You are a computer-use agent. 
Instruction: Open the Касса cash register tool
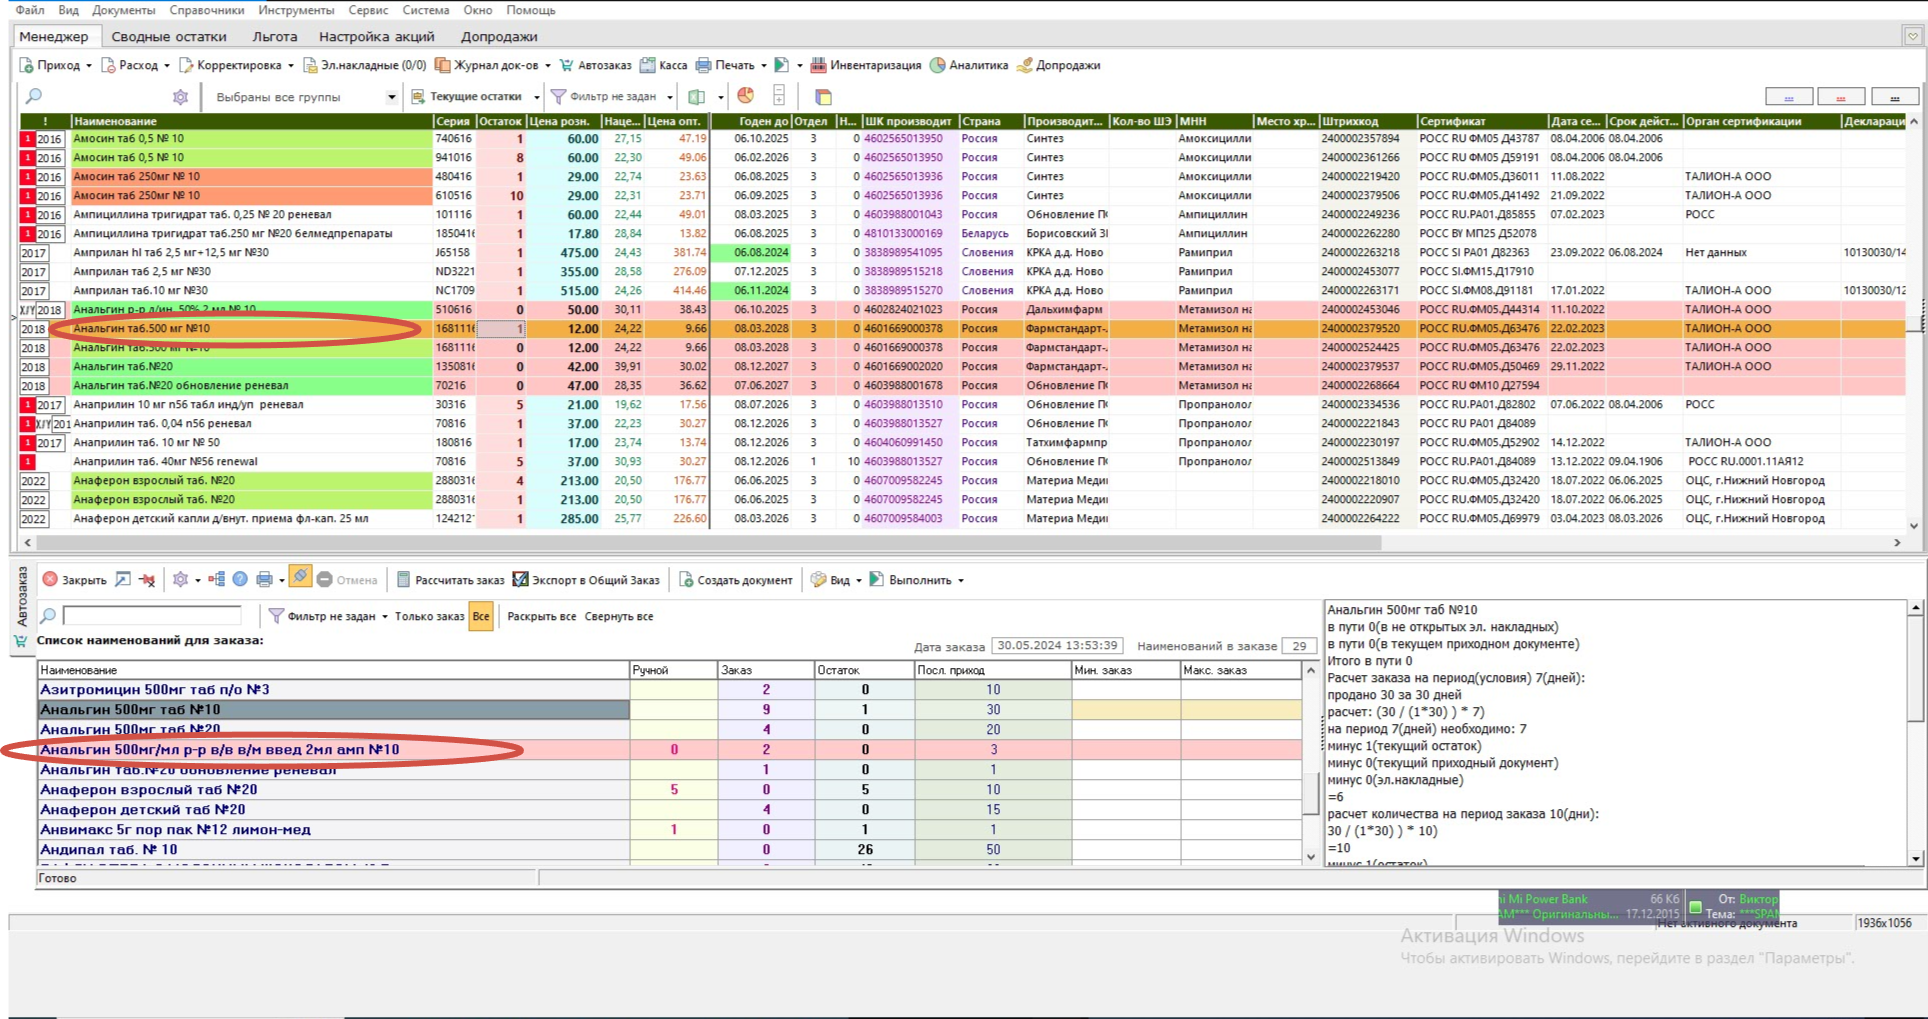663,65
